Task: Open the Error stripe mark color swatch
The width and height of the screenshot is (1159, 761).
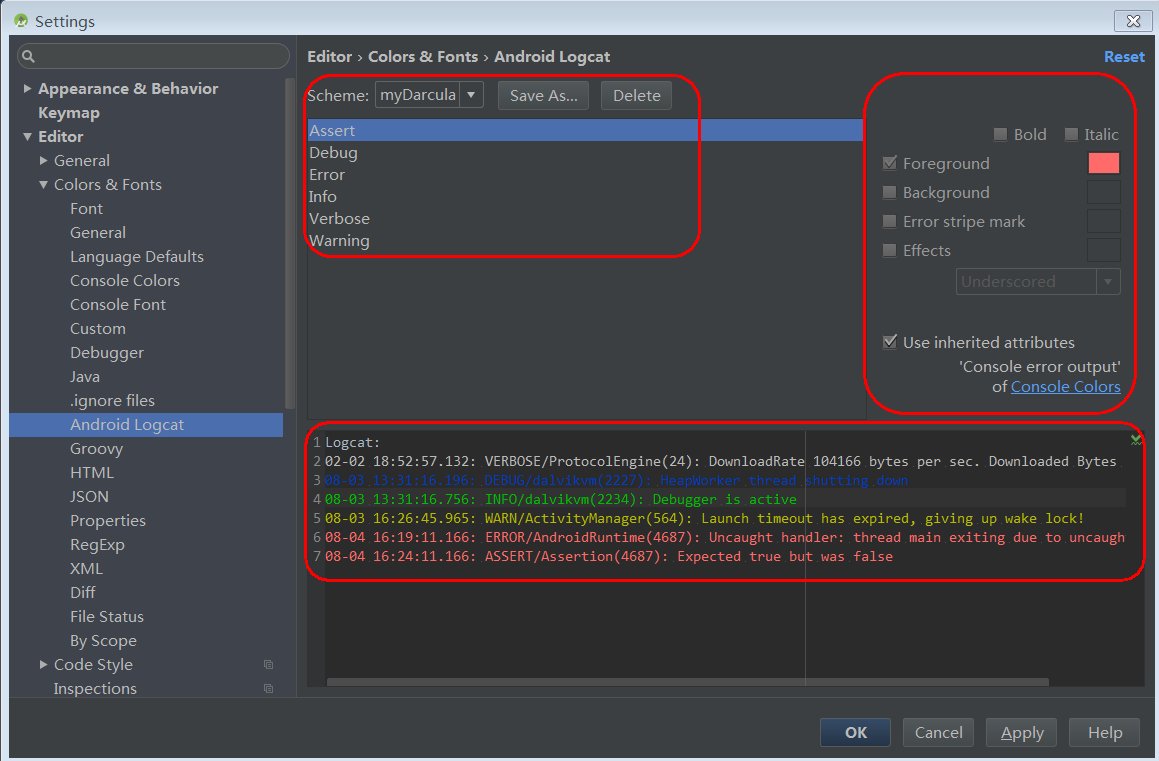Action: (x=1104, y=221)
